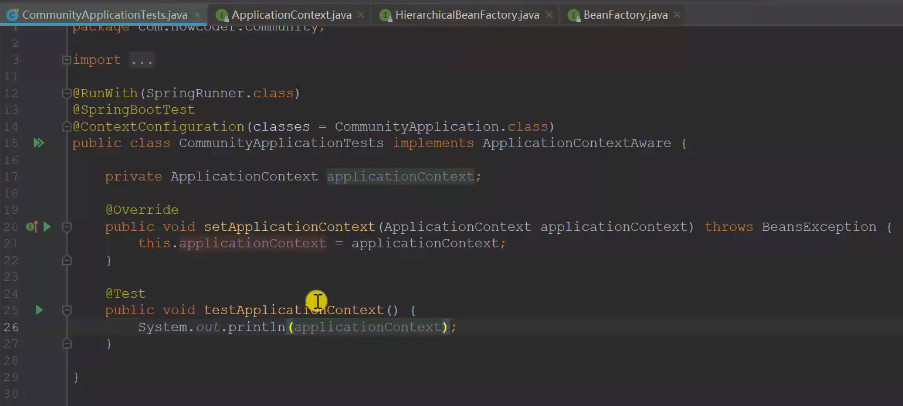Viewport: 903px width, 406px height.
Task: Place cursor on @SpringBootTest annotation
Action: click(134, 110)
